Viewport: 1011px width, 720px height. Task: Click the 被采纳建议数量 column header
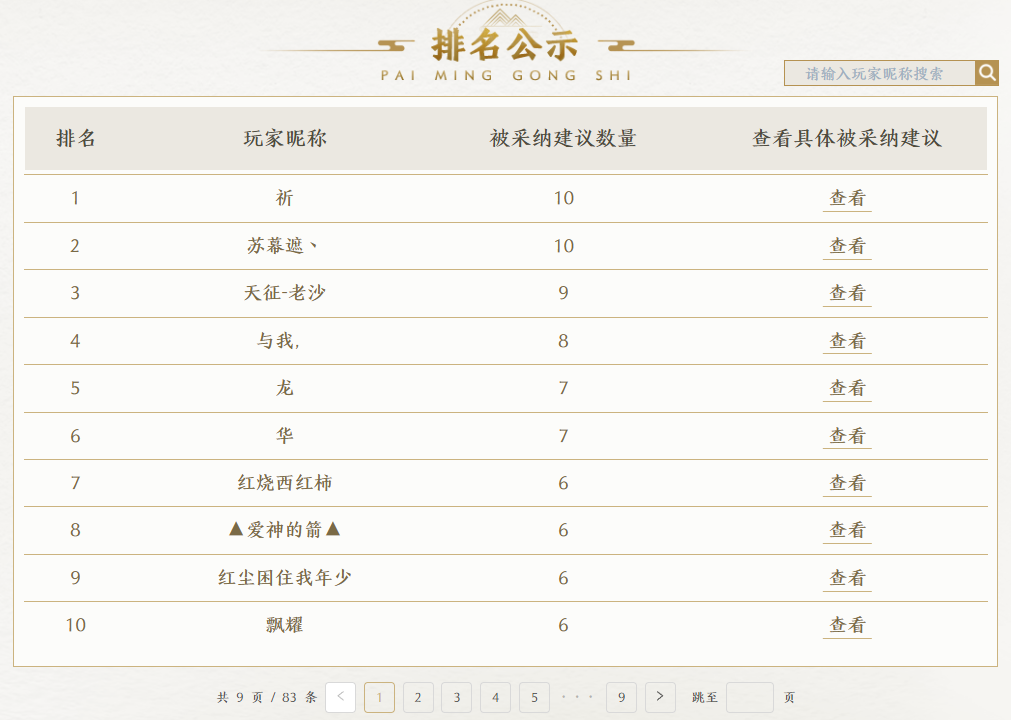coord(563,138)
